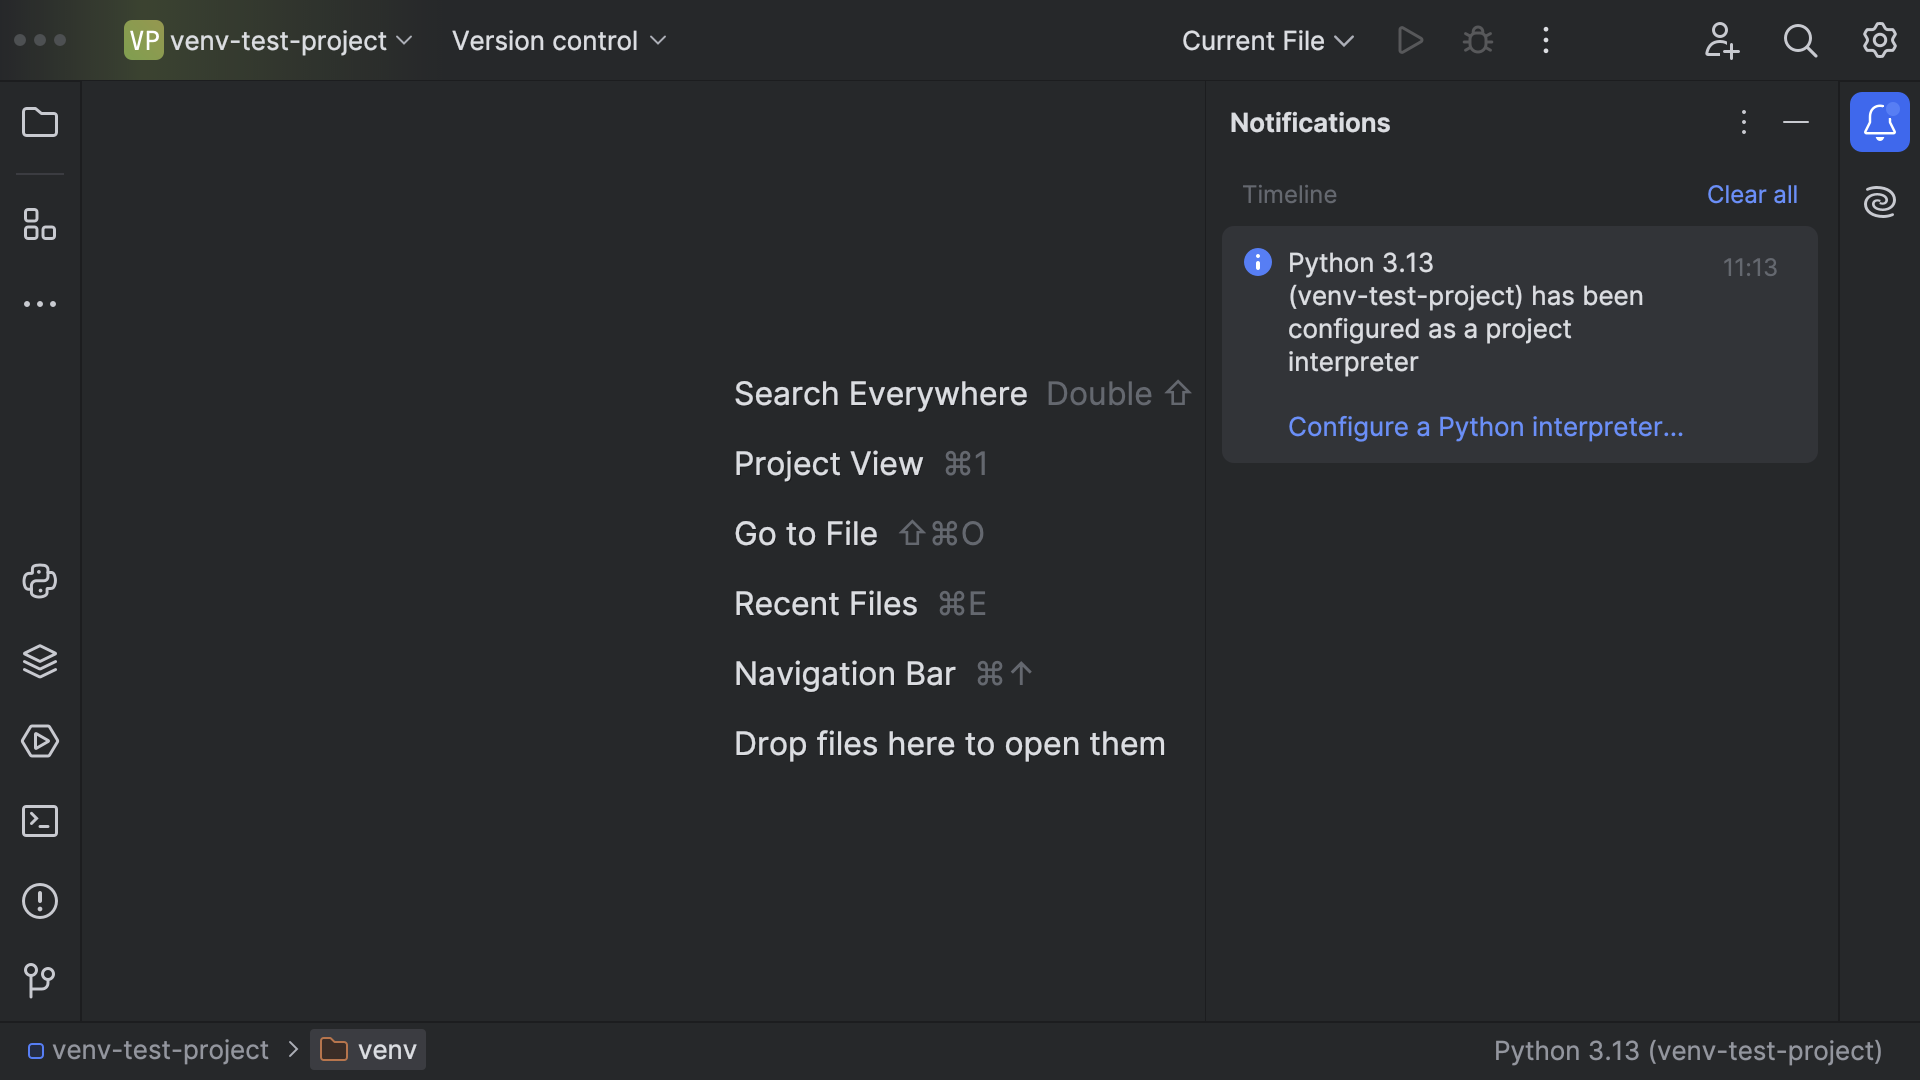Start a Code With Me session
Viewport: 1920px width, 1080px height.
(1721, 40)
